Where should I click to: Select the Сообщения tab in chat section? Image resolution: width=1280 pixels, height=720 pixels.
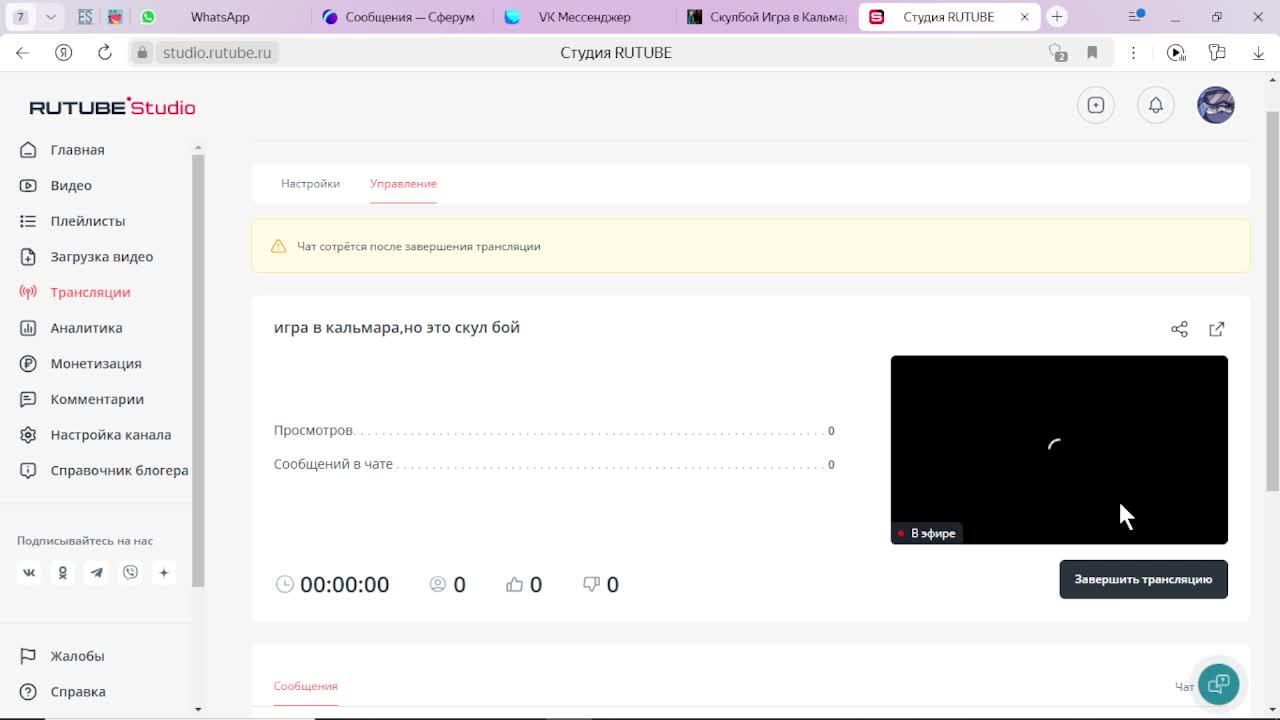pos(306,686)
